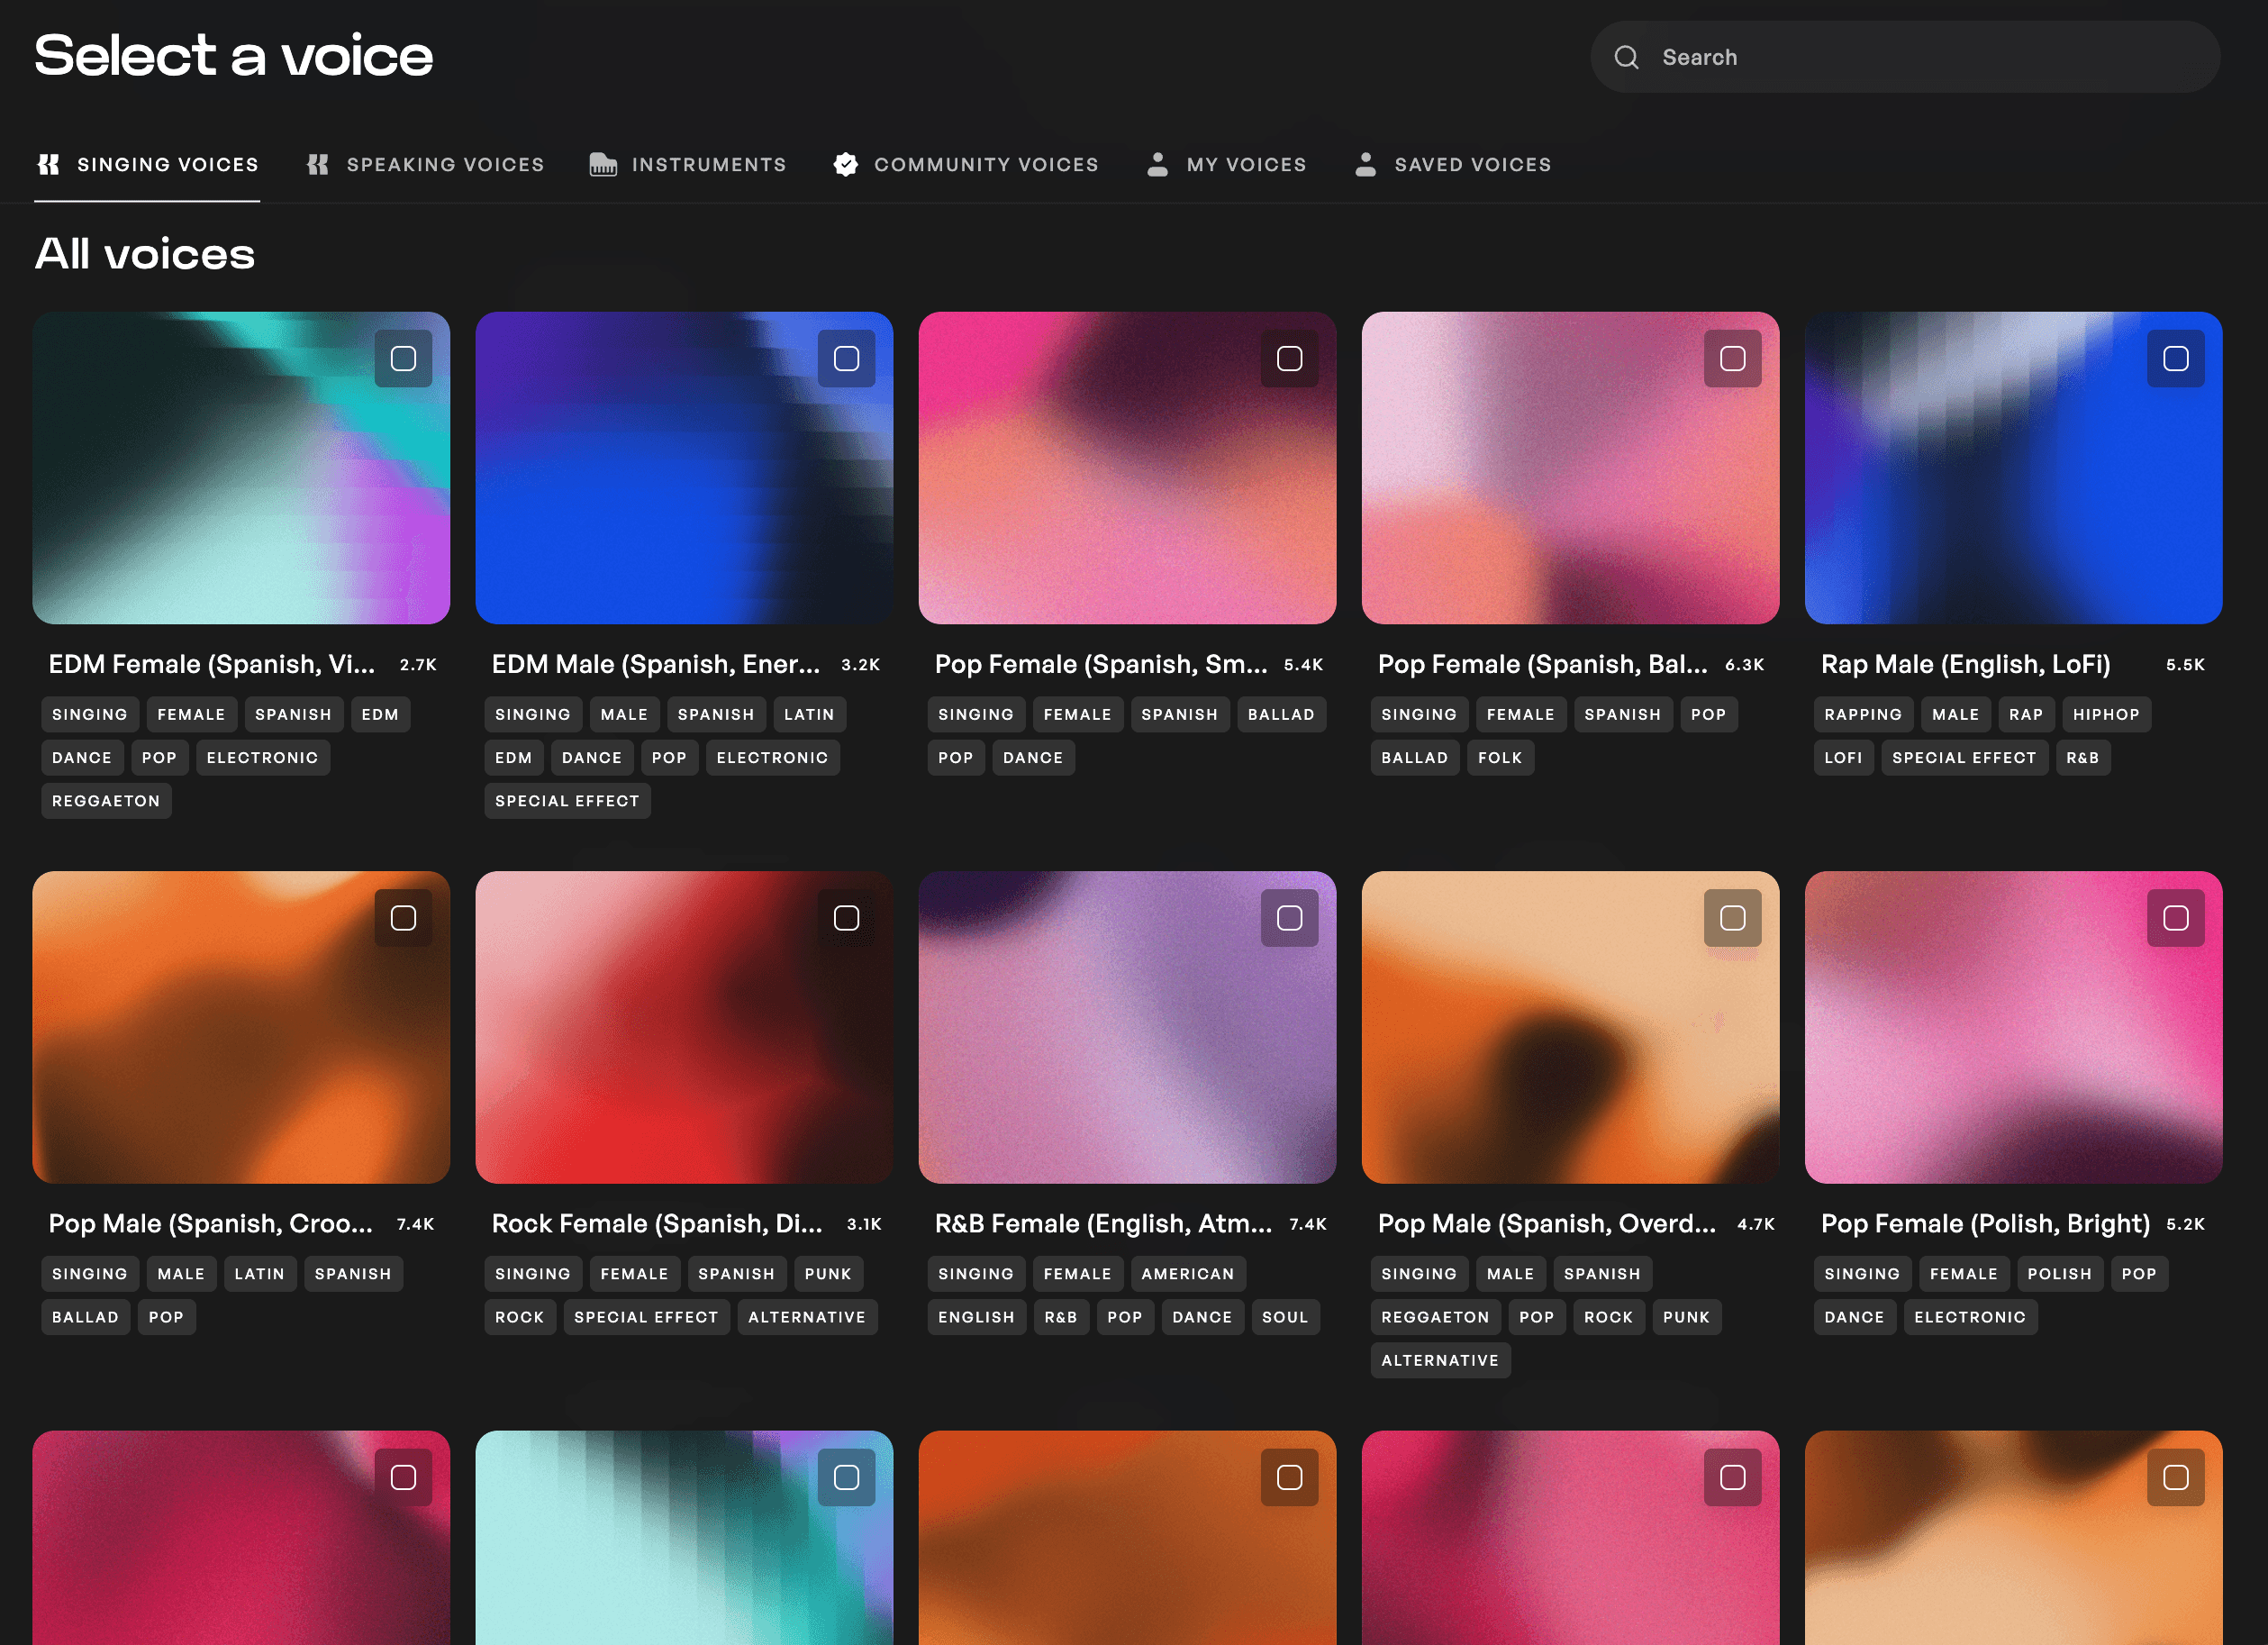
Task: Tick the checkbox on Pop Female Spanish Sm... card
Action: [x=1289, y=358]
